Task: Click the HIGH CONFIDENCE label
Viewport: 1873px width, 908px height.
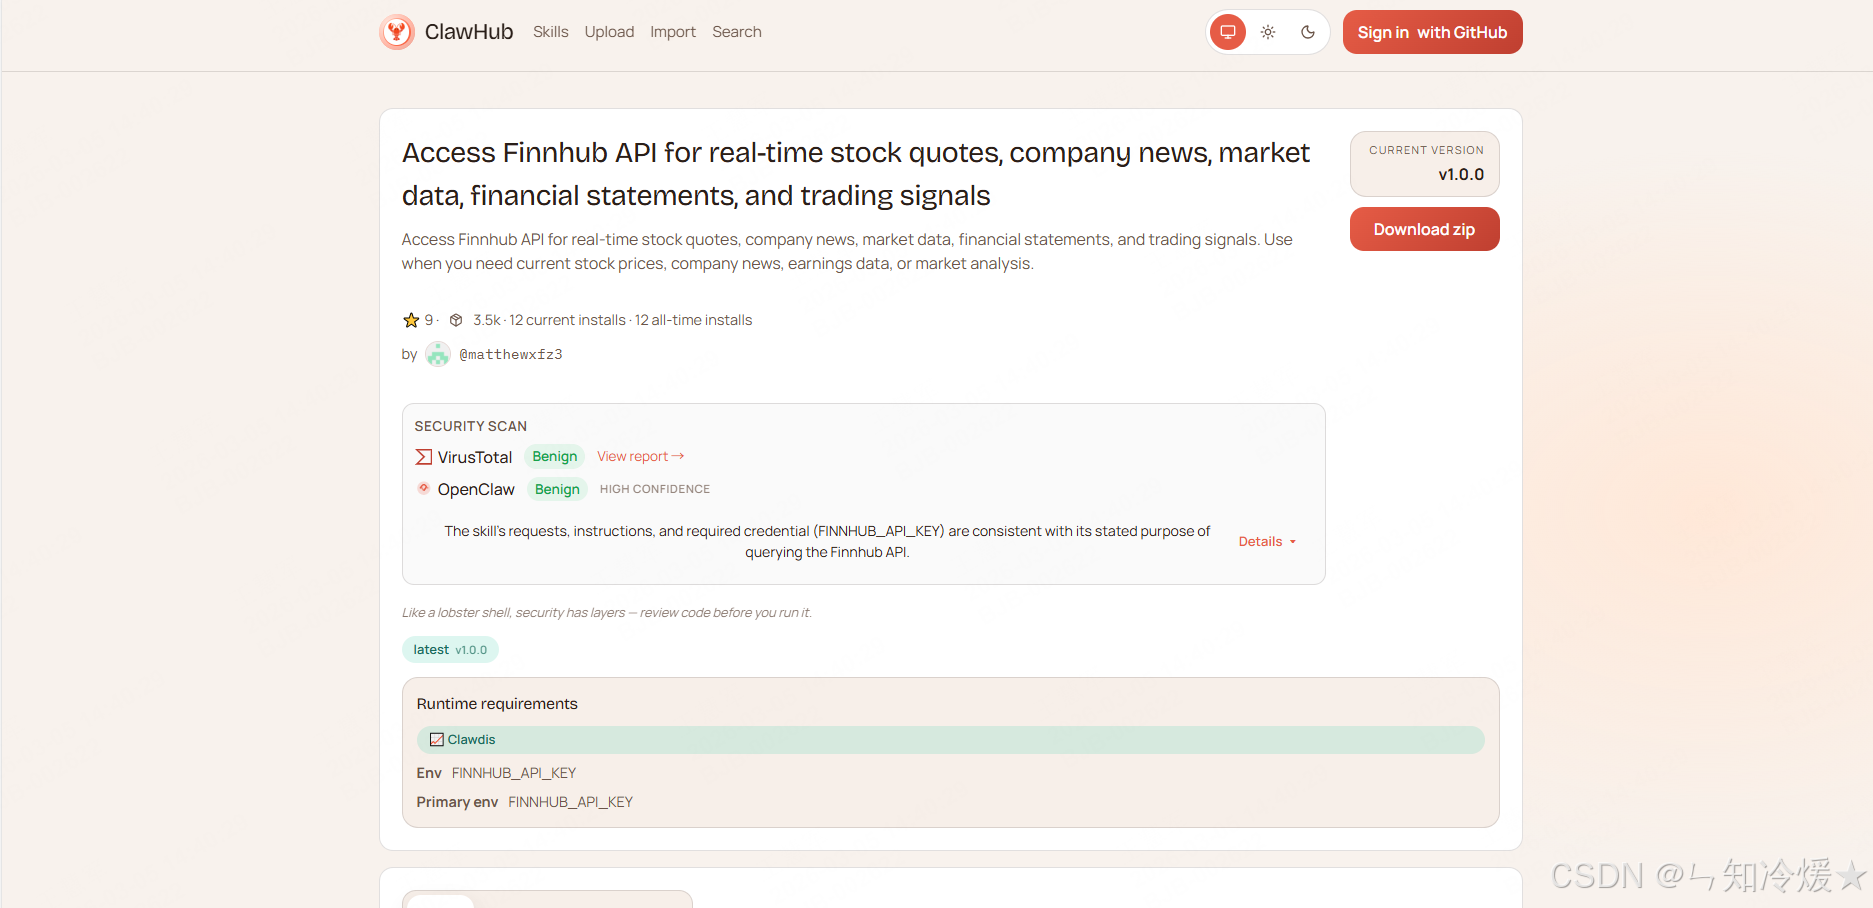Action: pyautogui.click(x=655, y=489)
